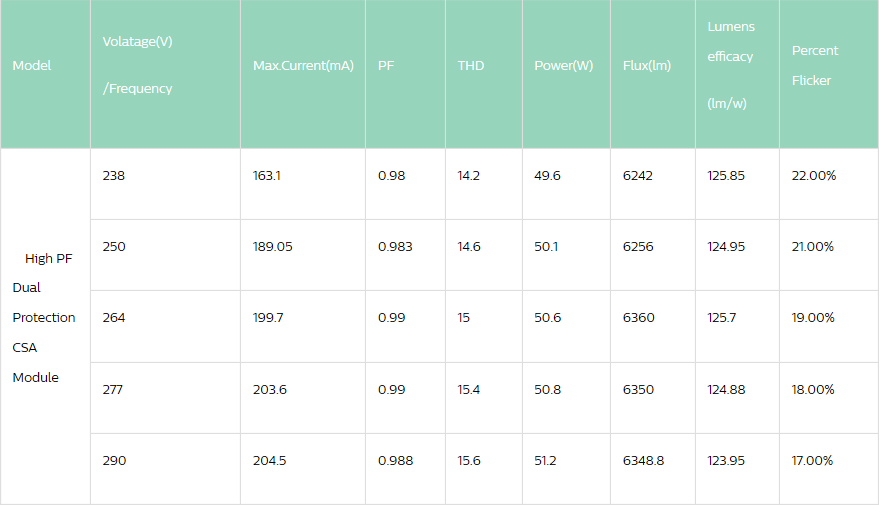The image size is (881, 505).
Task: Click the THD value 15.4
Action: coord(469,390)
